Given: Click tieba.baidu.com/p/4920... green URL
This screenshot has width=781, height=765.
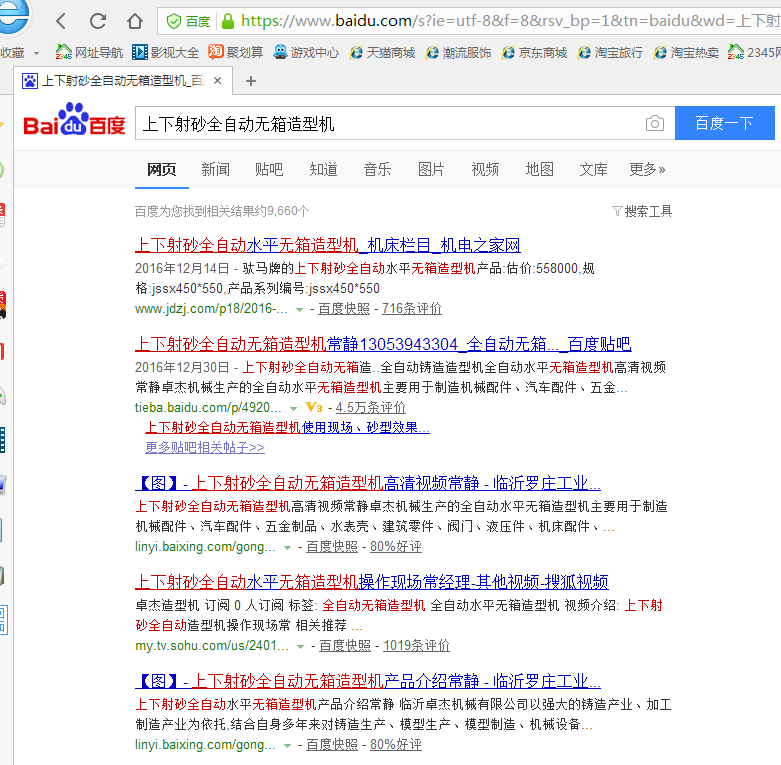Looking at the screenshot, I should click(208, 407).
